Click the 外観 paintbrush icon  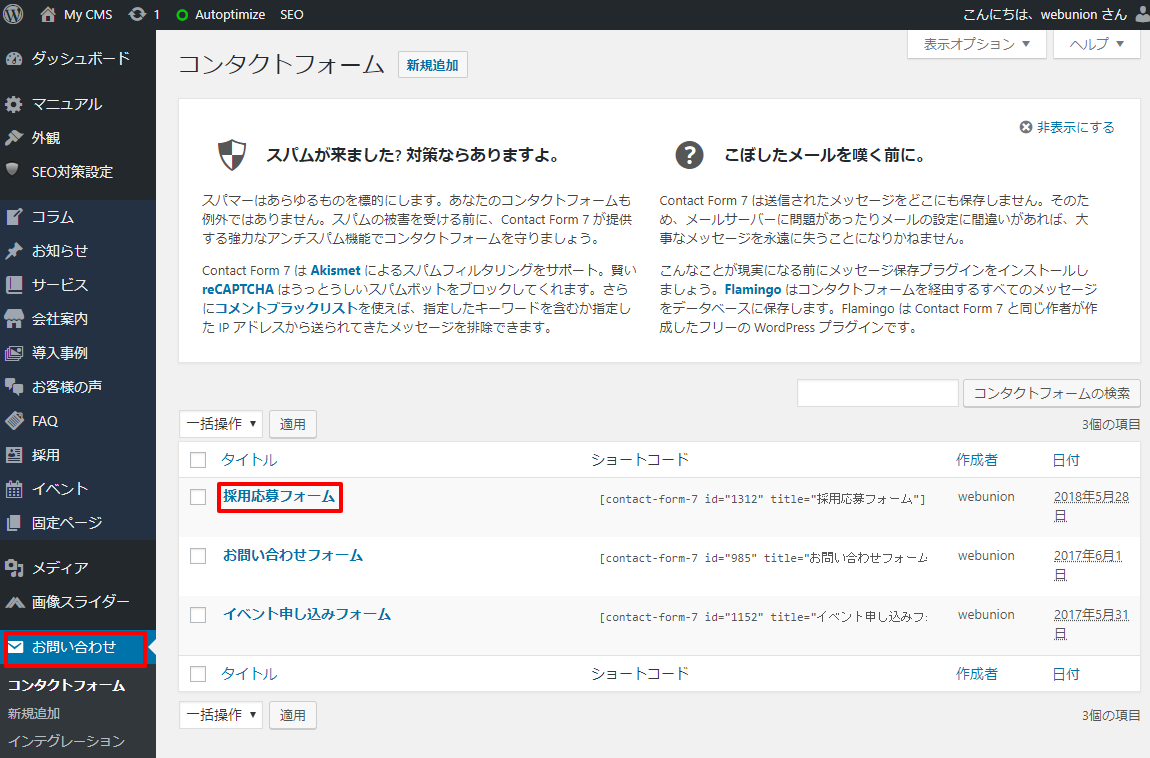coord(14,138)
